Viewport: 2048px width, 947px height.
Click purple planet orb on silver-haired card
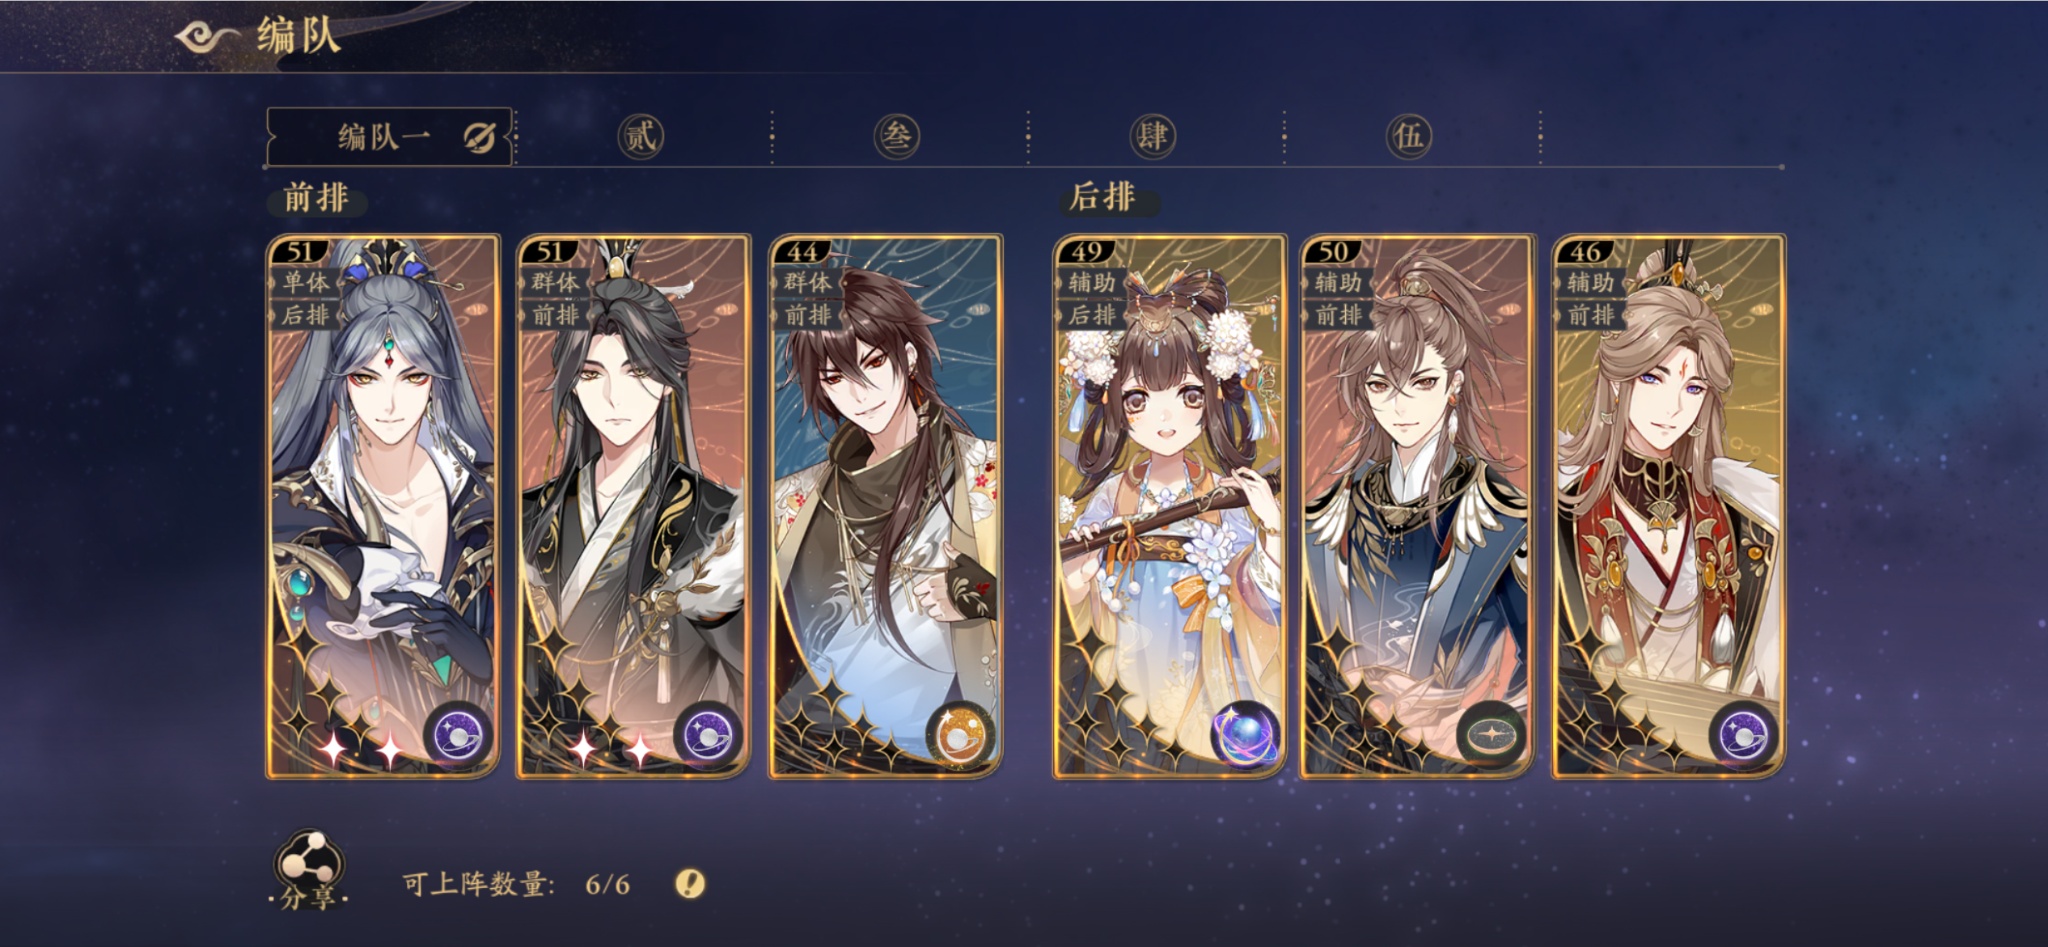click(459, 737)
